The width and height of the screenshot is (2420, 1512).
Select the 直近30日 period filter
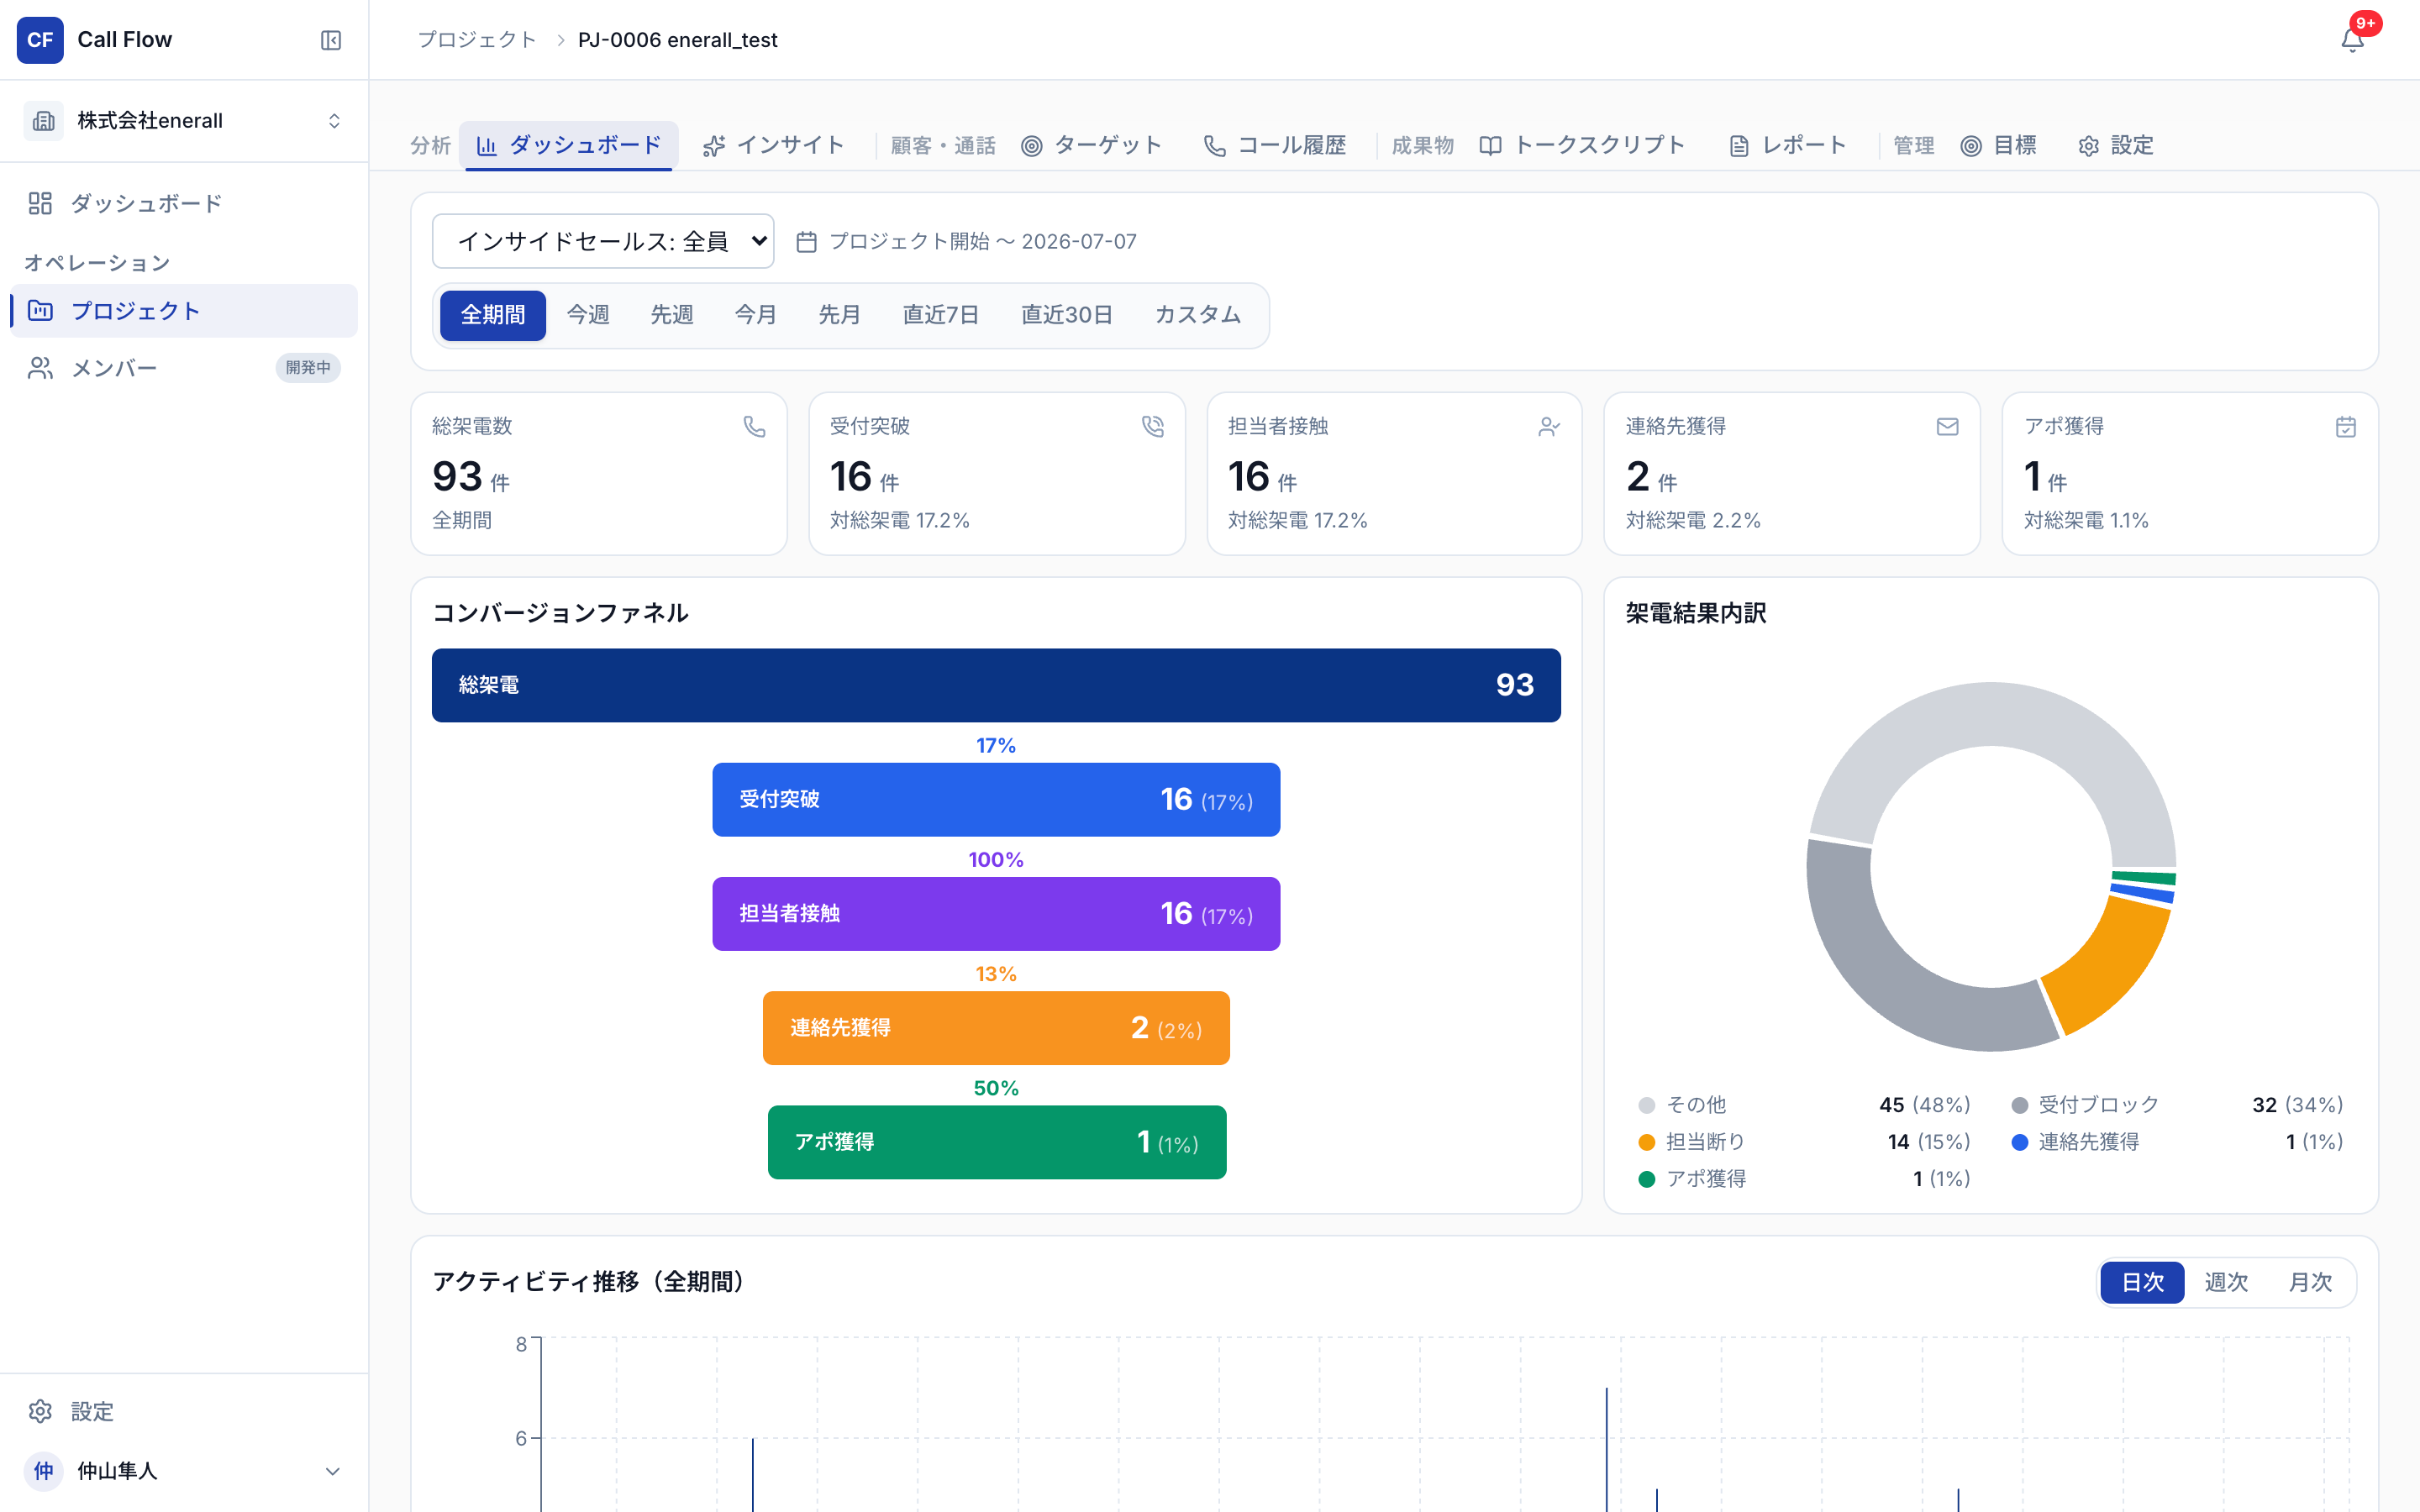[1066, 315]
